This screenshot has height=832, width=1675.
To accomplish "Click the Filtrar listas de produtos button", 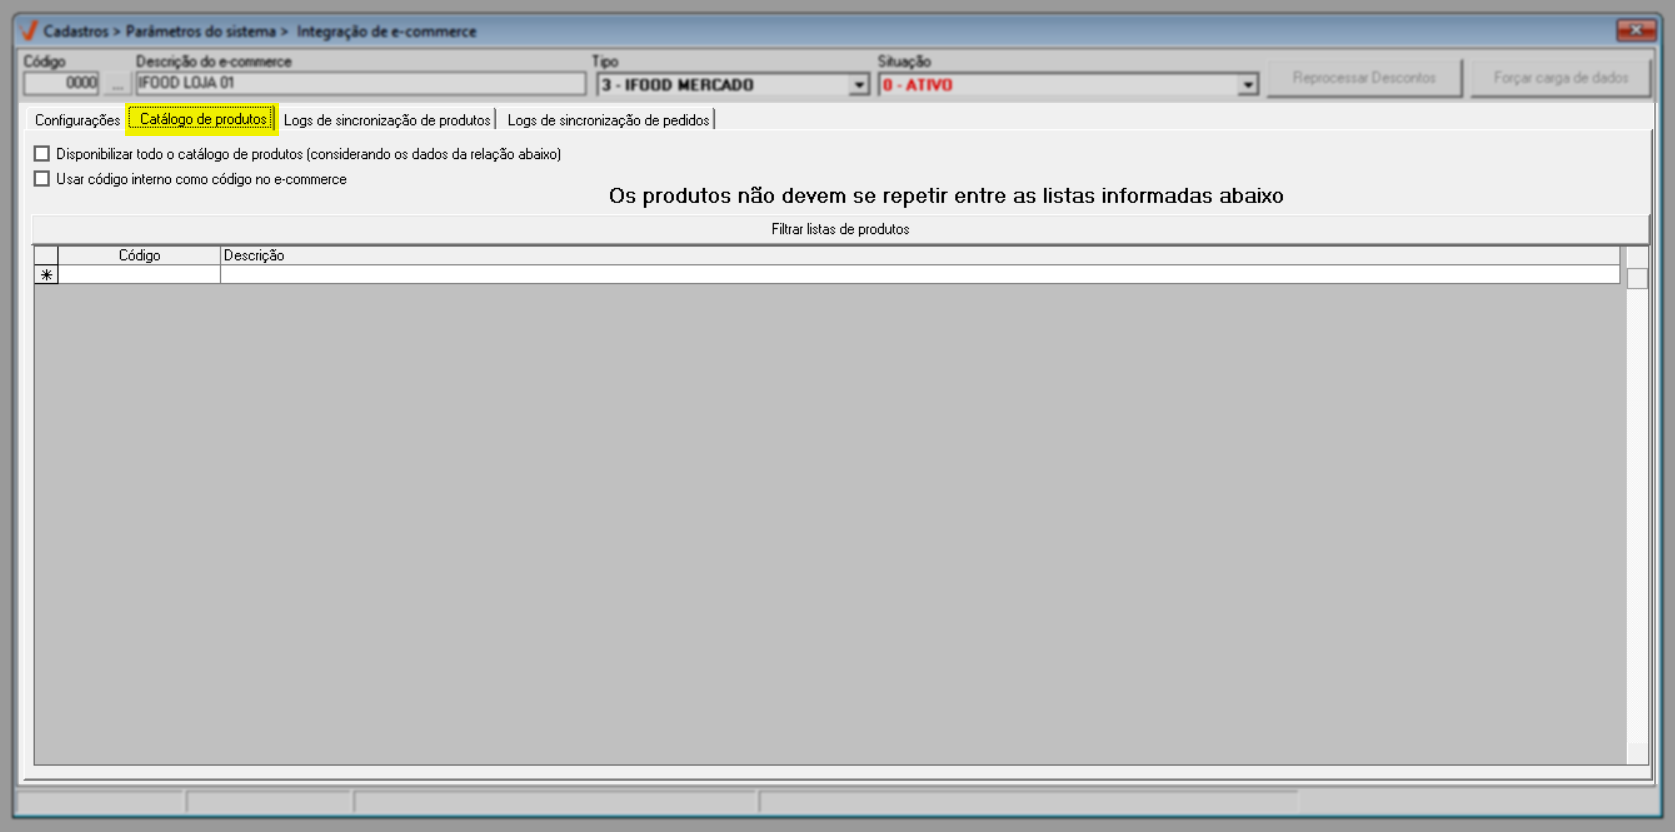I will click(840, 229).
